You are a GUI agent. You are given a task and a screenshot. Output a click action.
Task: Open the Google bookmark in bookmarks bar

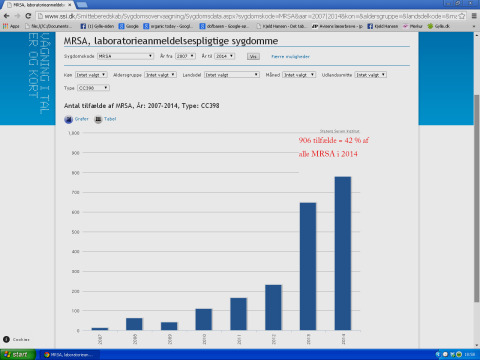pos(129,26)
